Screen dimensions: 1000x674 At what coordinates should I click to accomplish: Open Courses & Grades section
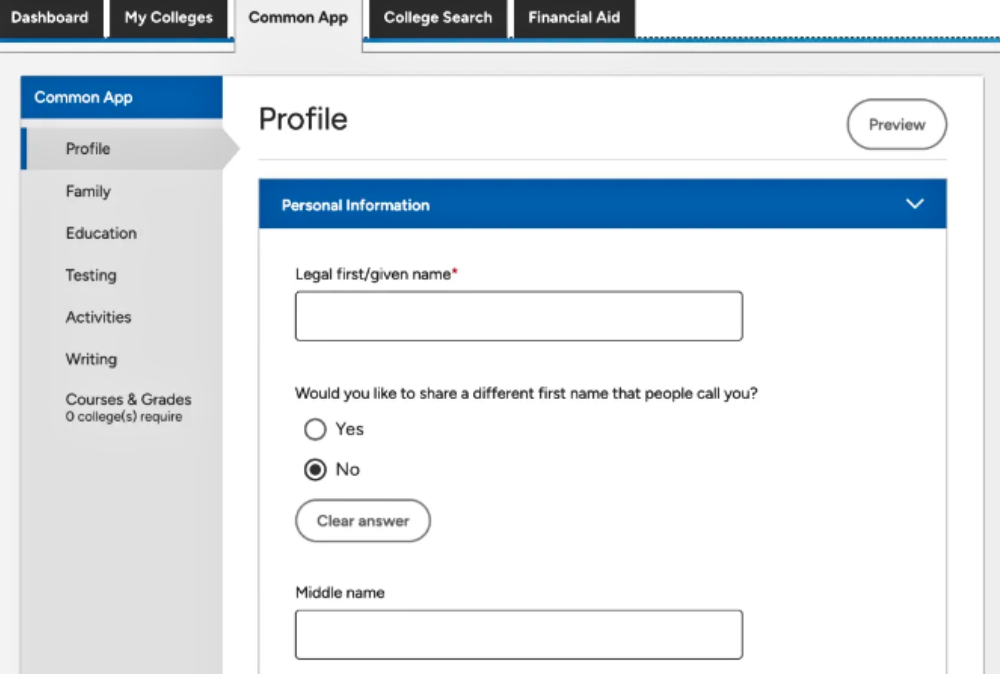pyautogui.click(x=128, y=399)
